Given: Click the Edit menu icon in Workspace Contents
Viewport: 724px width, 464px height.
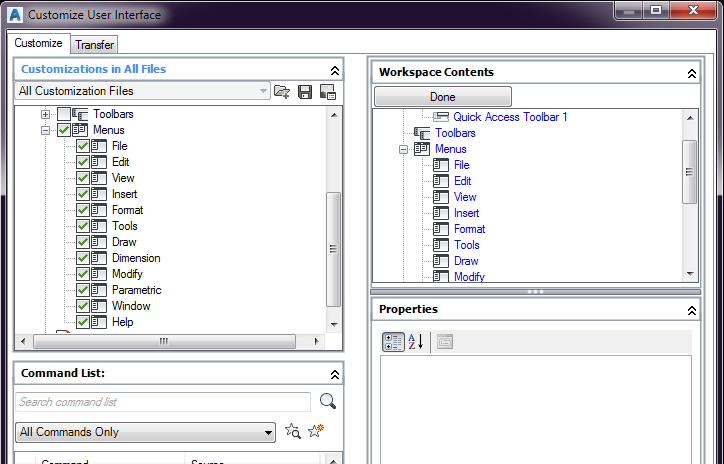Looking at the screenshot, I should pyautogui.click(x=441, y=181).
